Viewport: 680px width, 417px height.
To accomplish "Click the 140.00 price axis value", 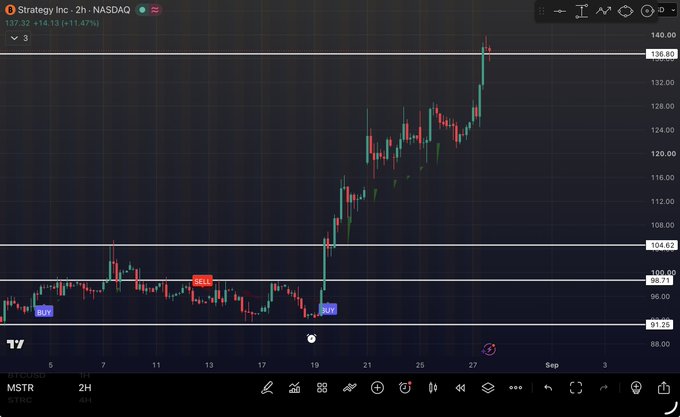I will coord(663,35).
